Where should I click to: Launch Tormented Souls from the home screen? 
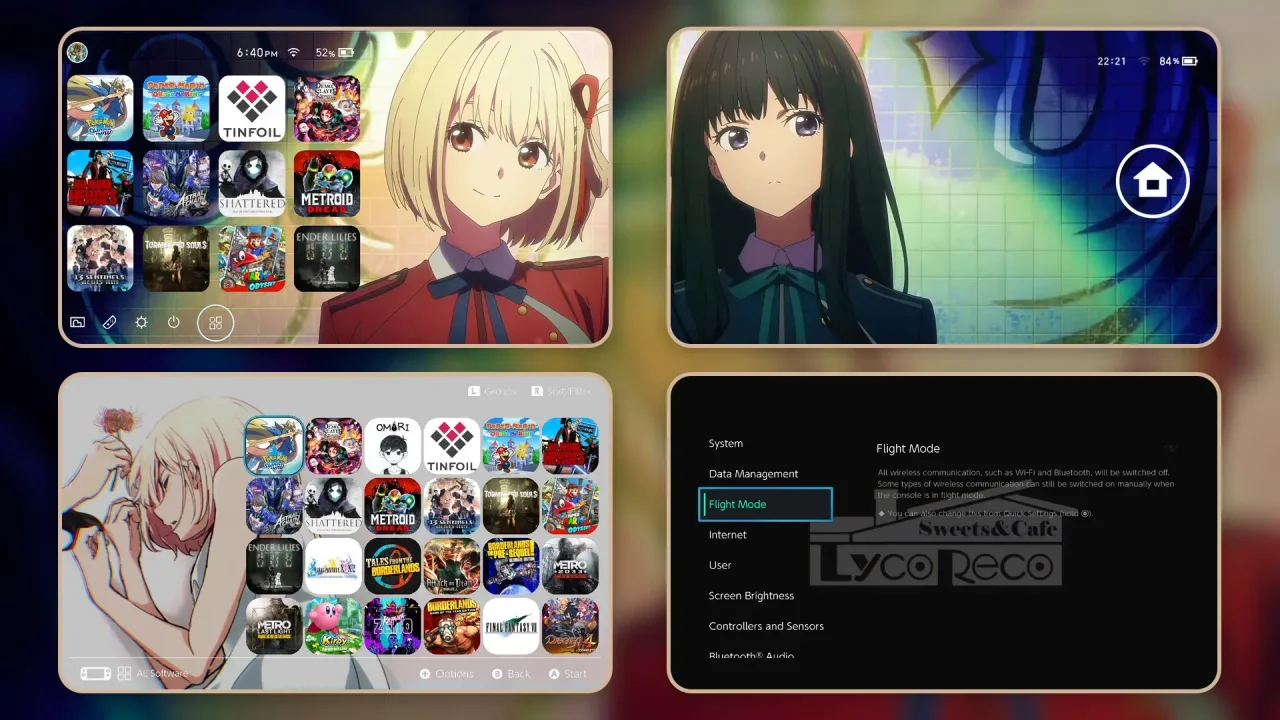[x=176, y=258]
